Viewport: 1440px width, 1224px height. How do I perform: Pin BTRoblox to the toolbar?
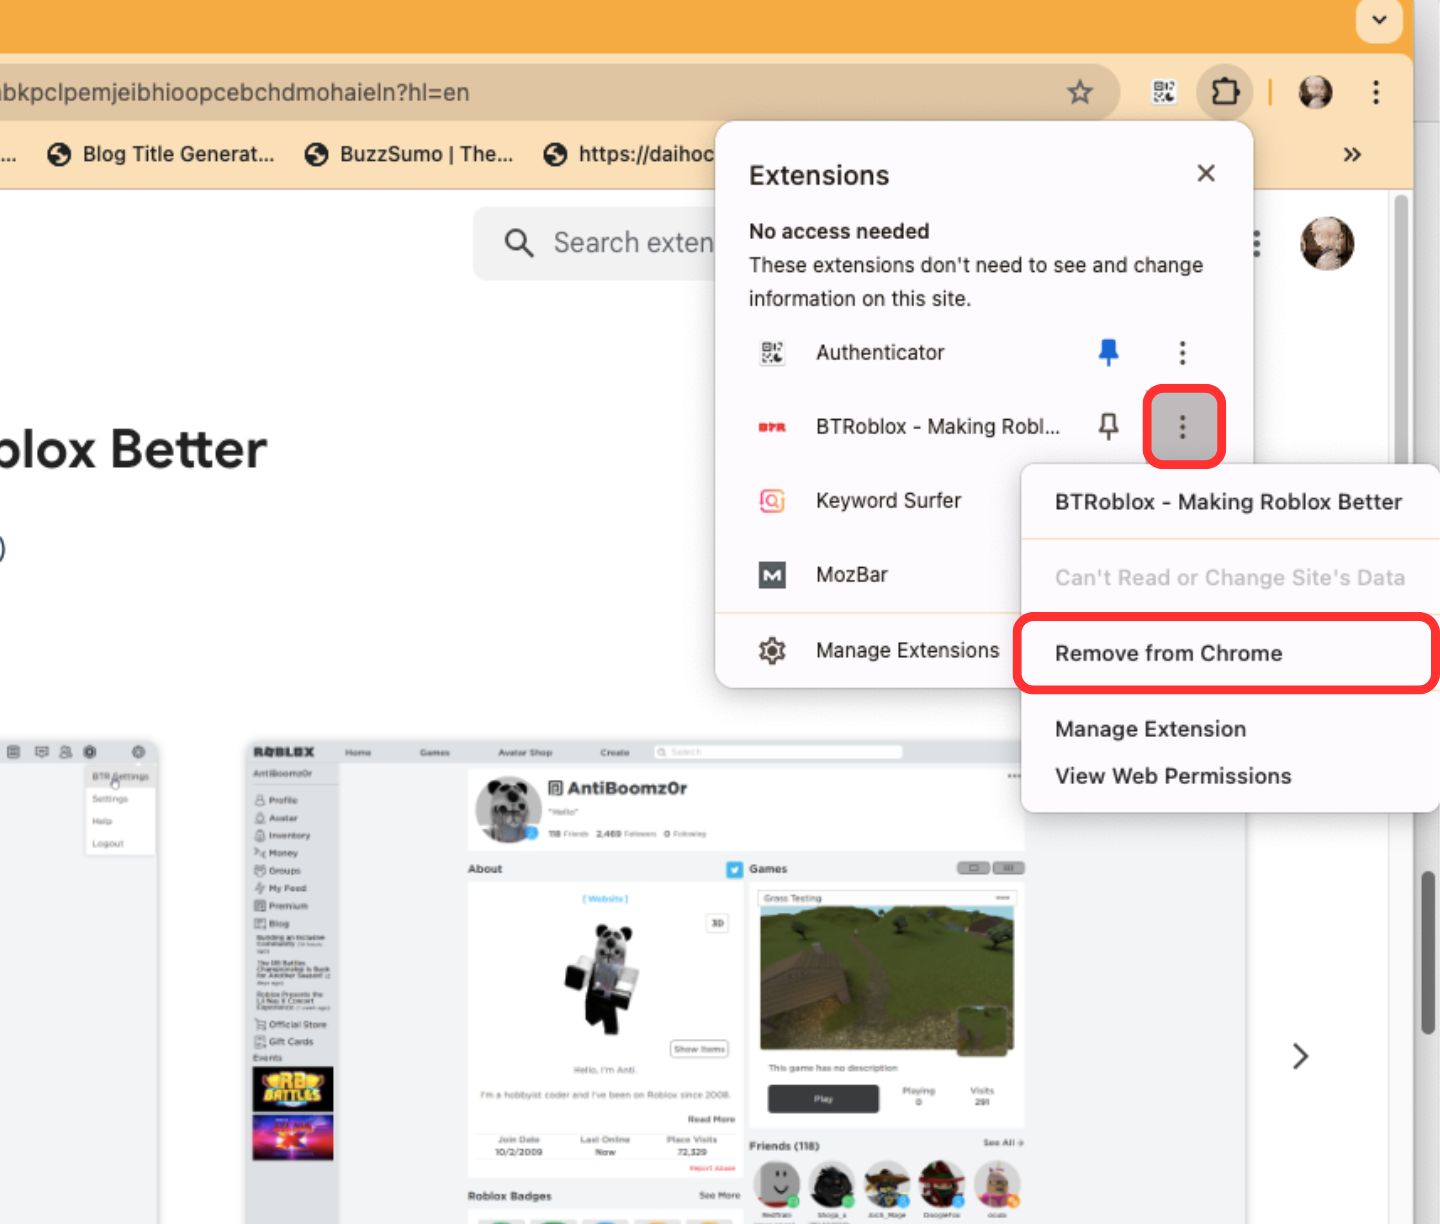(x=1108, y=427)
